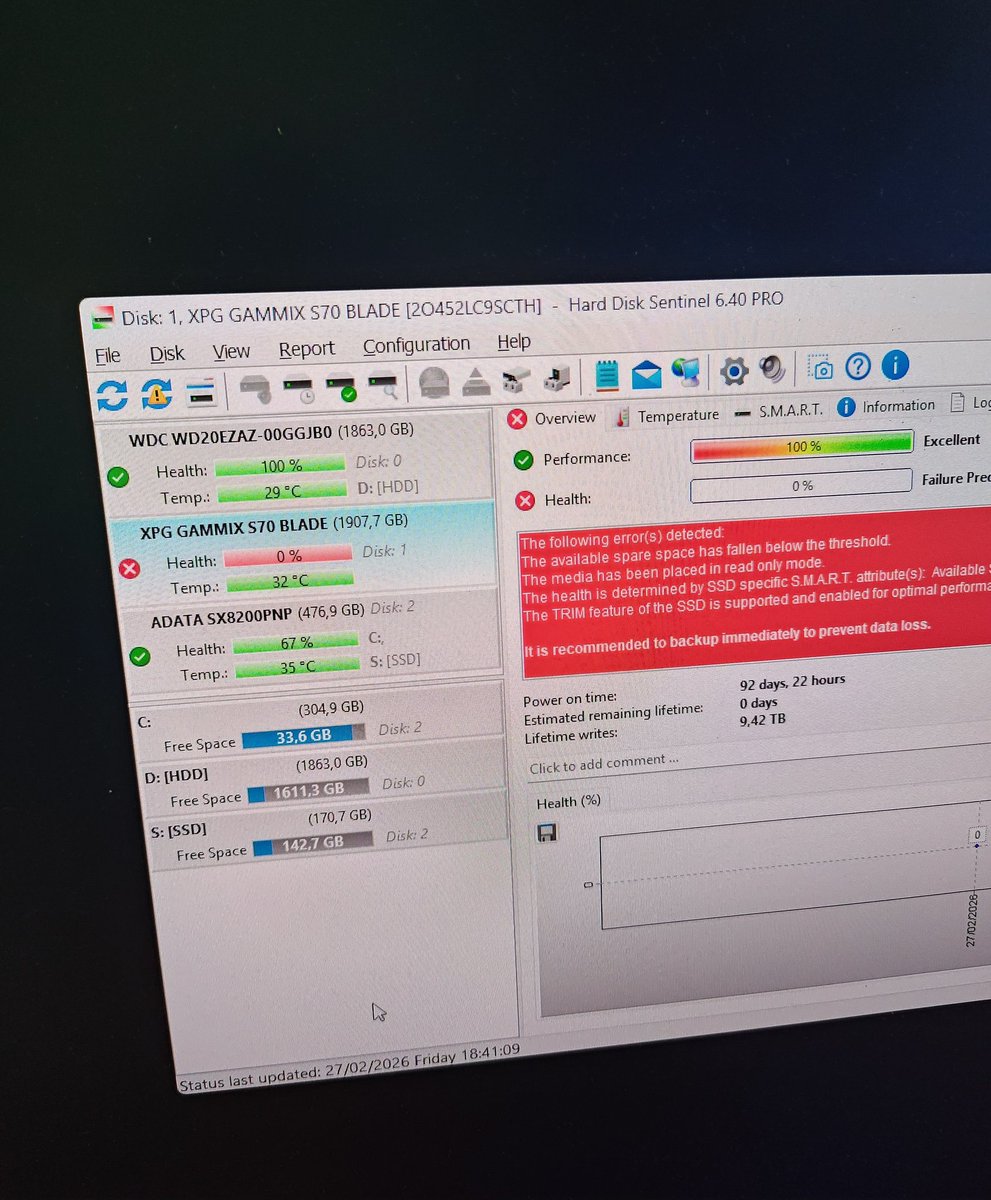Screen dimensions: 991x1200
Task: Click the C: partition row
Action: click(x=319, y=720)
